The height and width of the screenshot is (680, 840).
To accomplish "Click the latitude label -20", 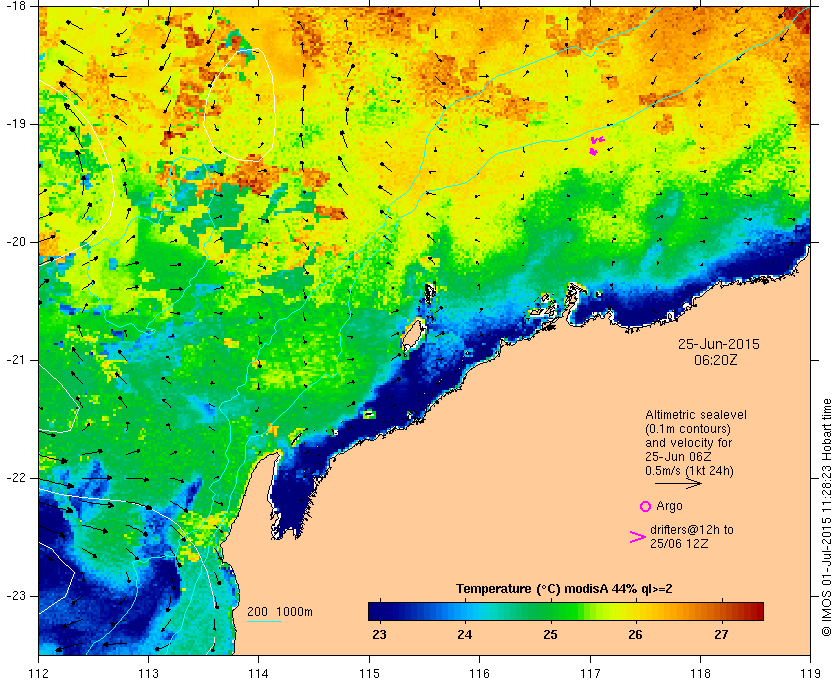I will 16,242.
